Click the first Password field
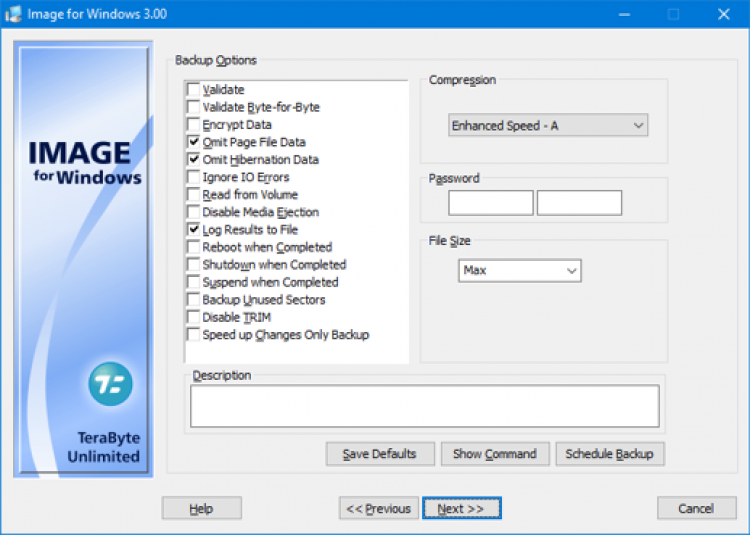The width and height of the screenshot is (750, 535). (x=491, y=203)
